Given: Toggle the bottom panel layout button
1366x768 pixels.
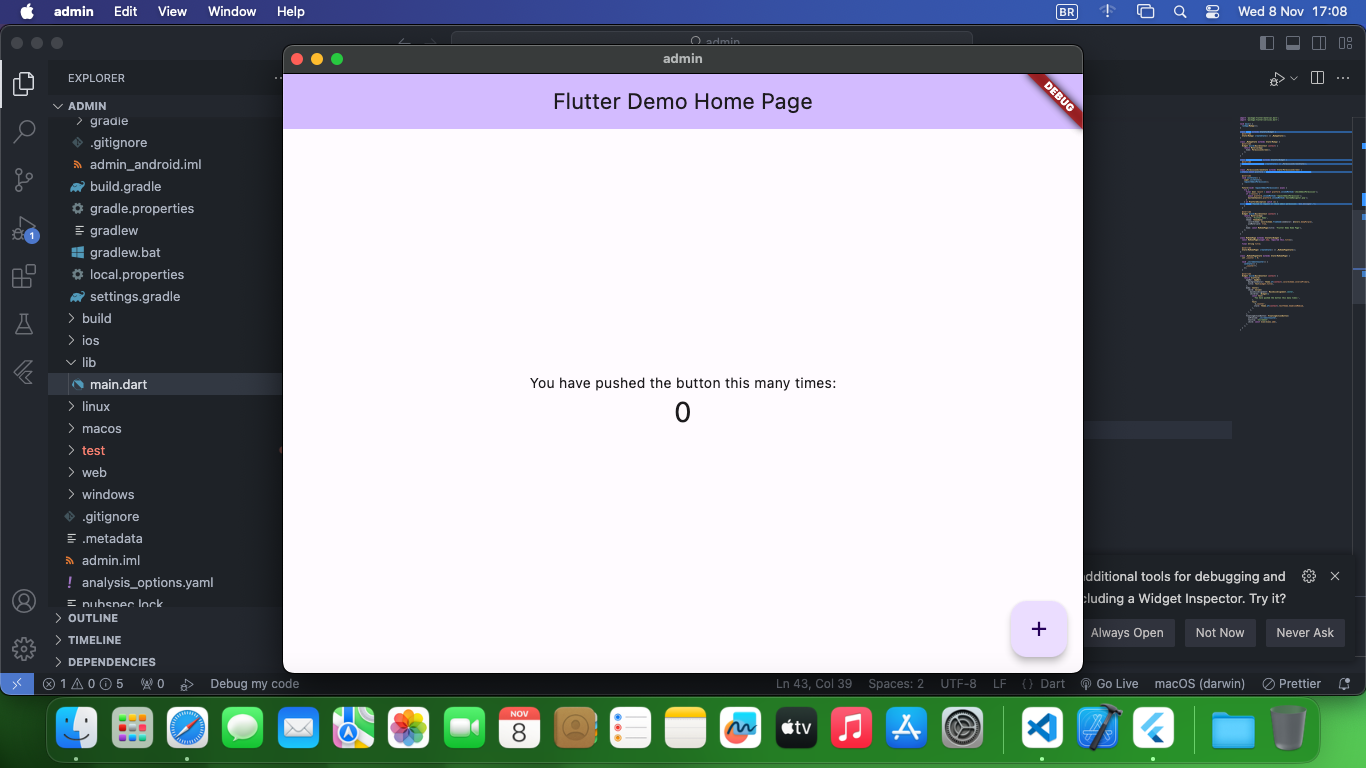Looking at the screenshot, I should pos(1293,43).
